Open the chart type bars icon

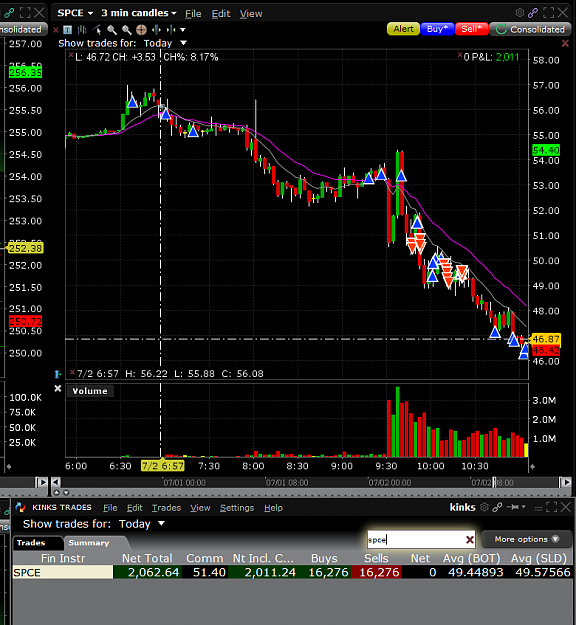click(x=82, y=29)
